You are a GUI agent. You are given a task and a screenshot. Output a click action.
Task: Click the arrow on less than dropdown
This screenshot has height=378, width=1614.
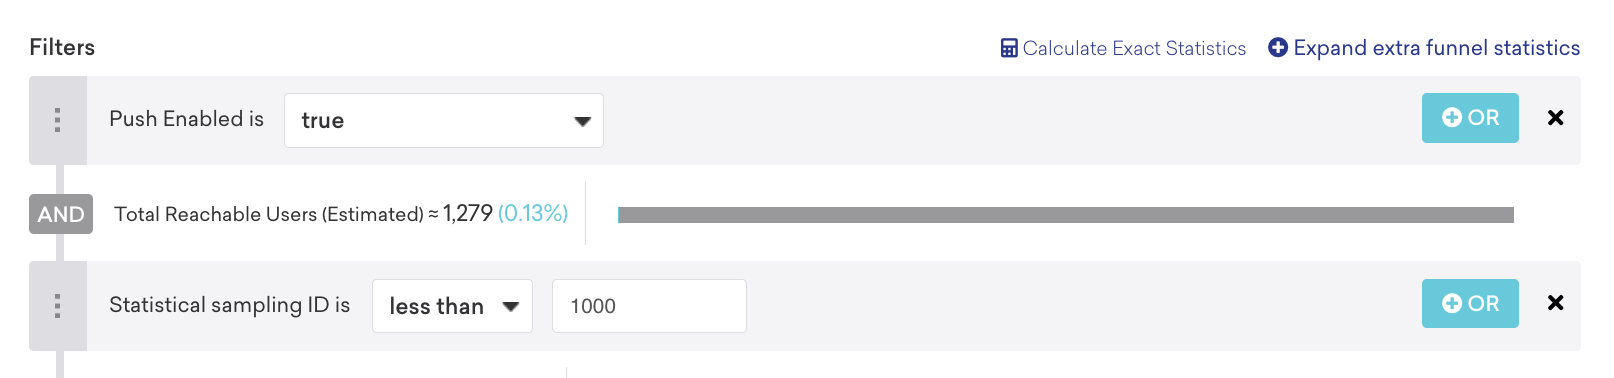[x=511, y=307]
